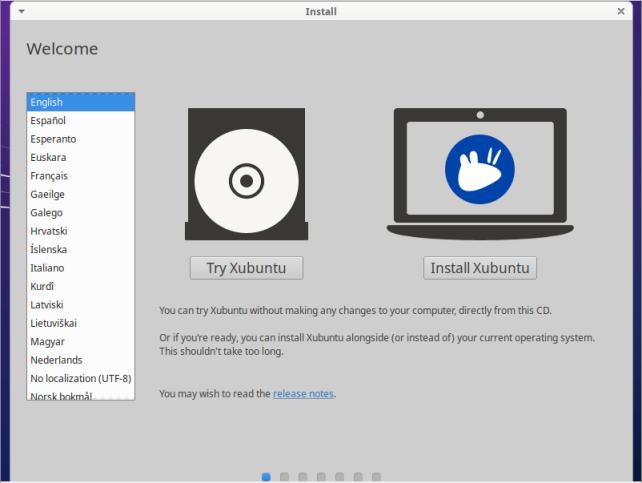The image size is (642, 483).
Task: Click the Install Xubuntu button
Action: tap(480, 268)
